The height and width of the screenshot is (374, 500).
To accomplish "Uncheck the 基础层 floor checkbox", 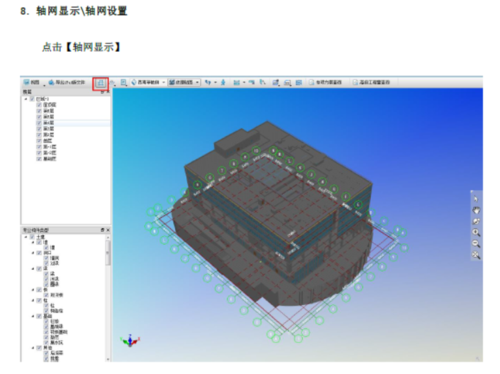I will 39,159.
